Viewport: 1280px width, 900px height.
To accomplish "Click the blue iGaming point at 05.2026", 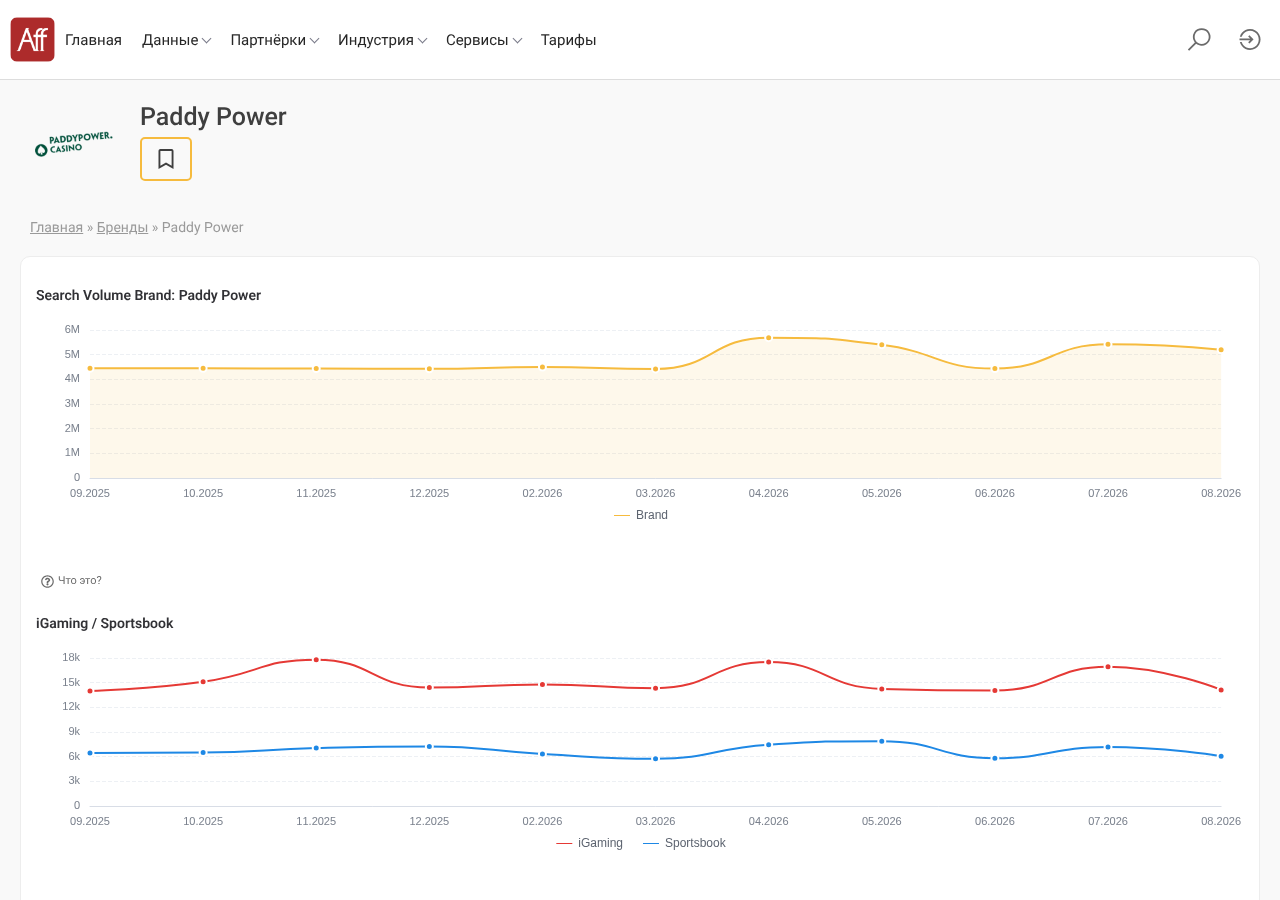I will 882,741.
